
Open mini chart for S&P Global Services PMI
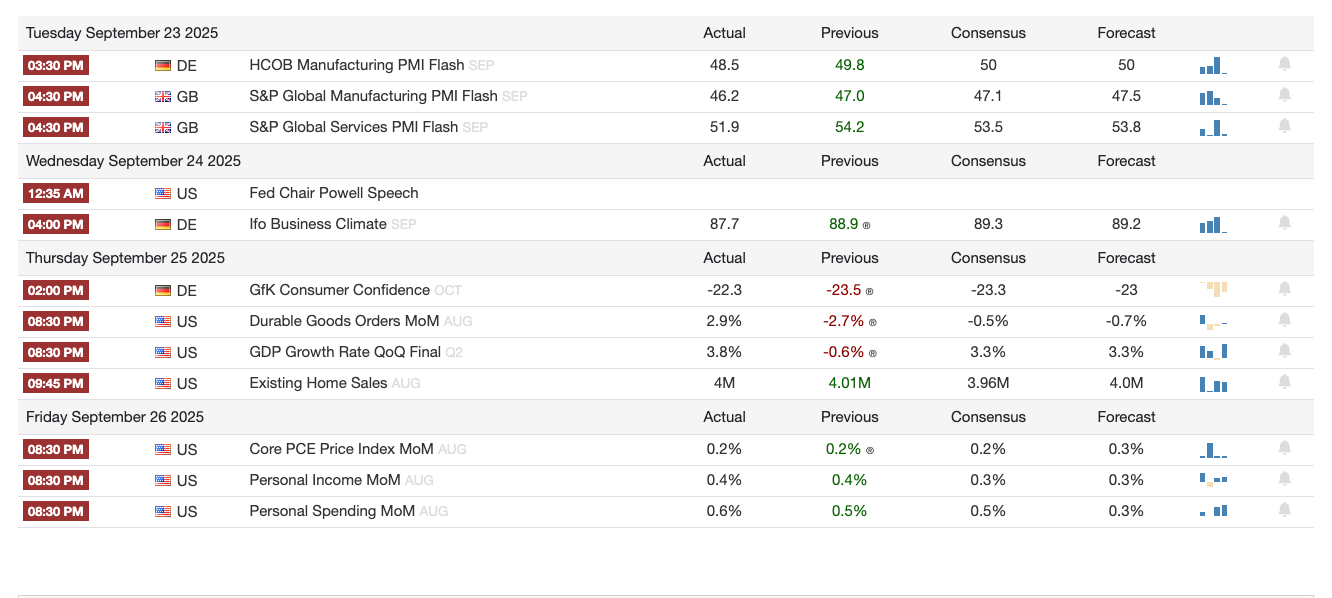tap(1213, 128)
